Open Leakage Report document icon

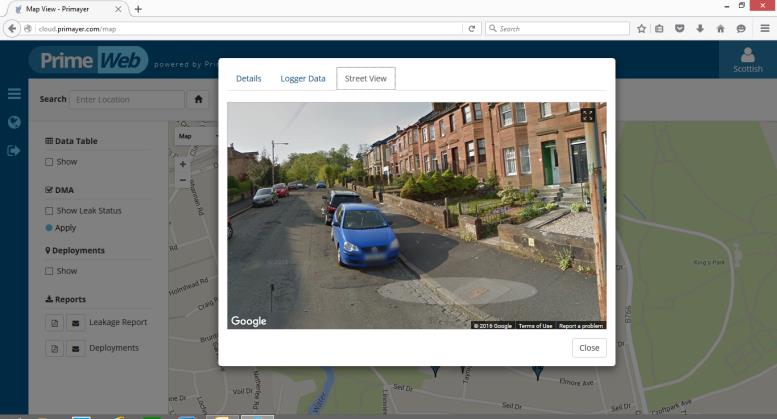[55, 323]
